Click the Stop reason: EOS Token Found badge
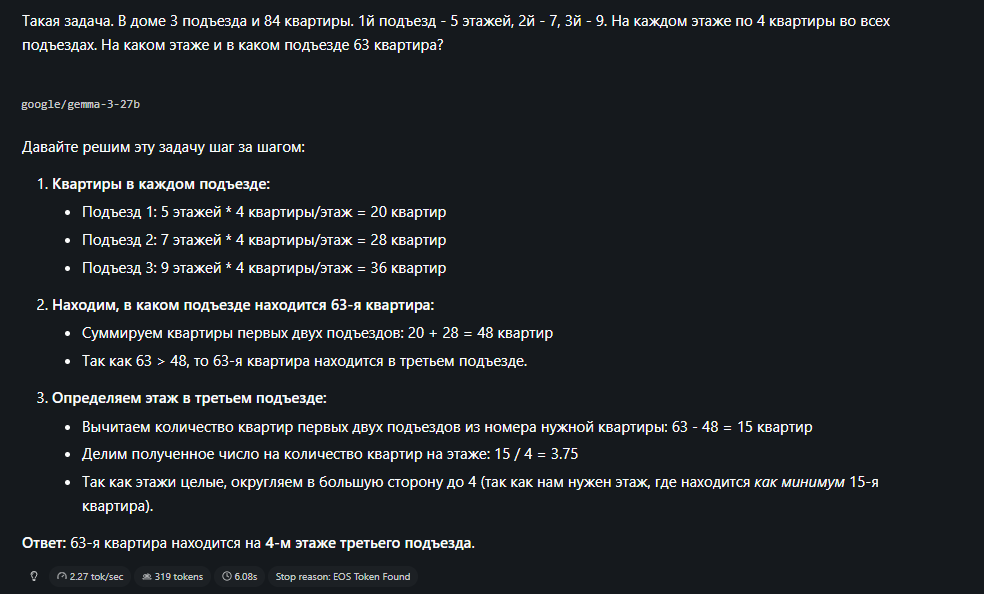This screenshot has height=594, width=984. pos(342,576)
